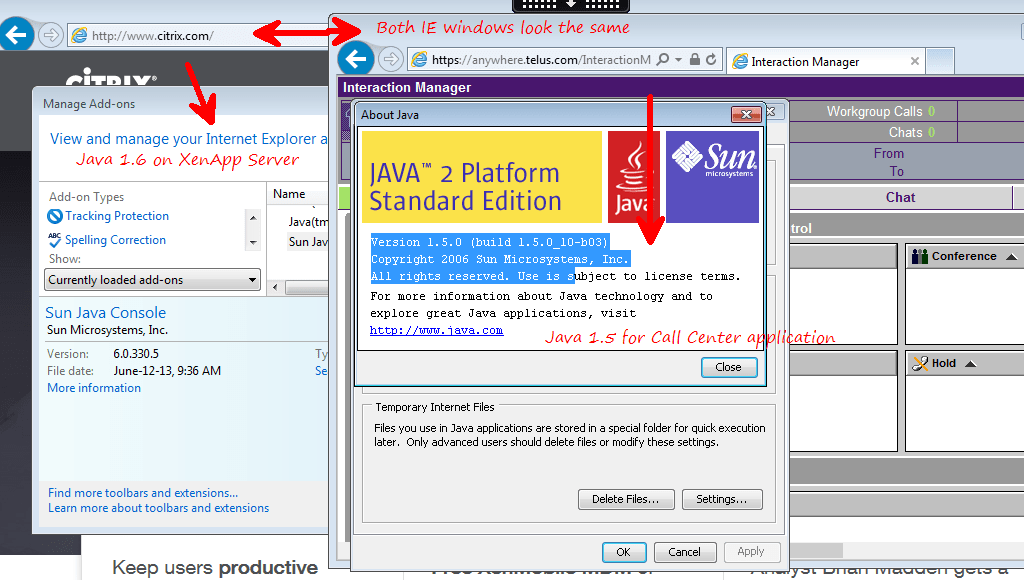Click the Java coffee cup logo
This screenshot has height=580, width=1024.
pos(633,177)
